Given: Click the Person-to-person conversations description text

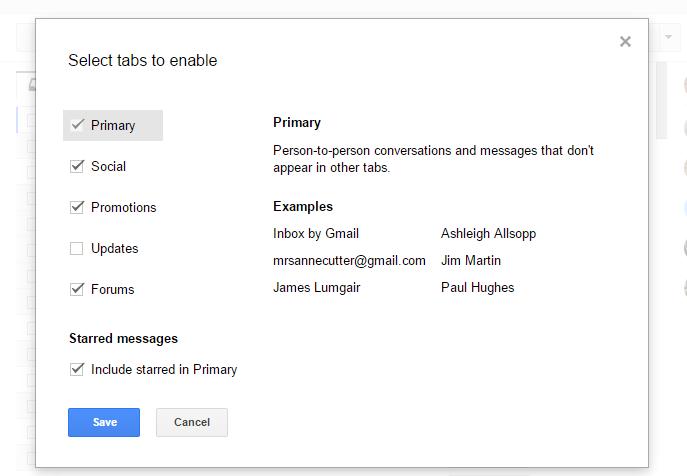Looking at the screenshot, I should click(x=433, y=159).
